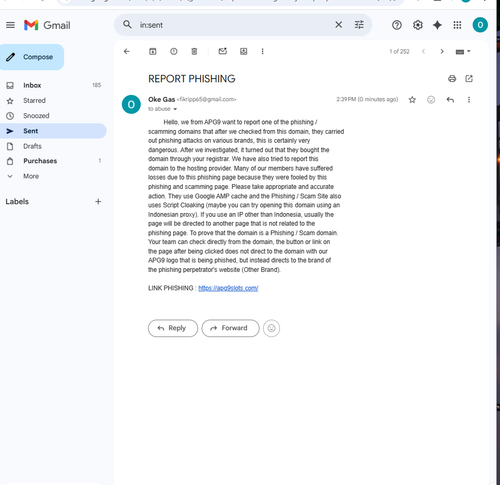The image size is (500, 485).
Task: Open the toolbar More options menu
Action: click(x=262, y=51)
